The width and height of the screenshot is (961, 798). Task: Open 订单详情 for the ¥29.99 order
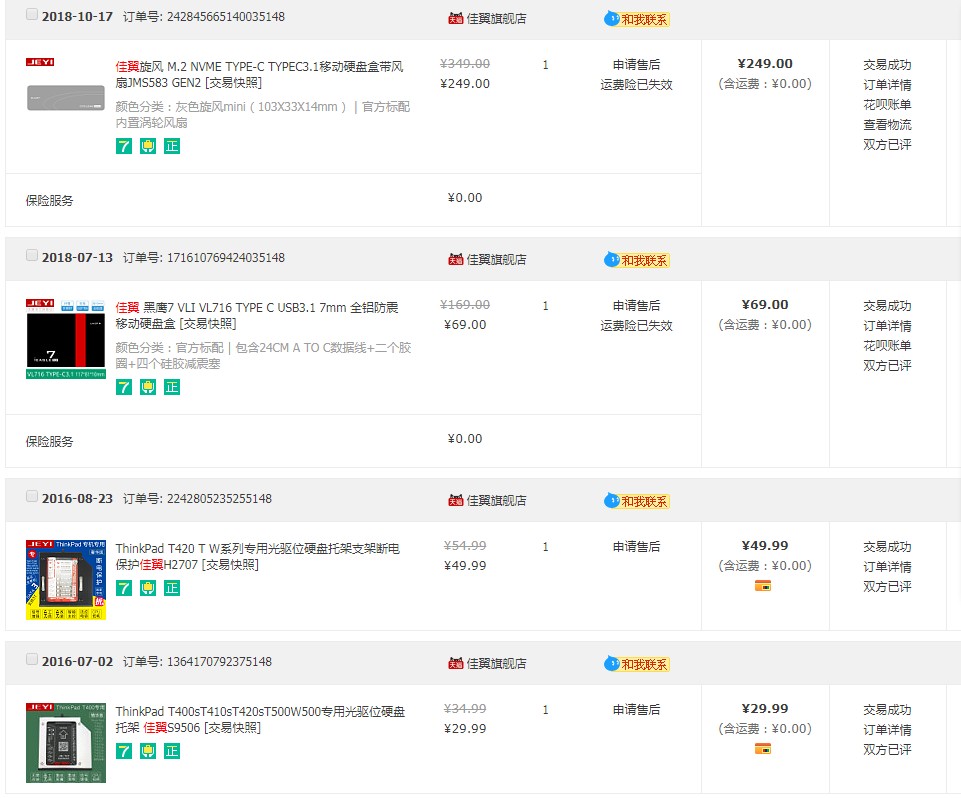(887, 729)
